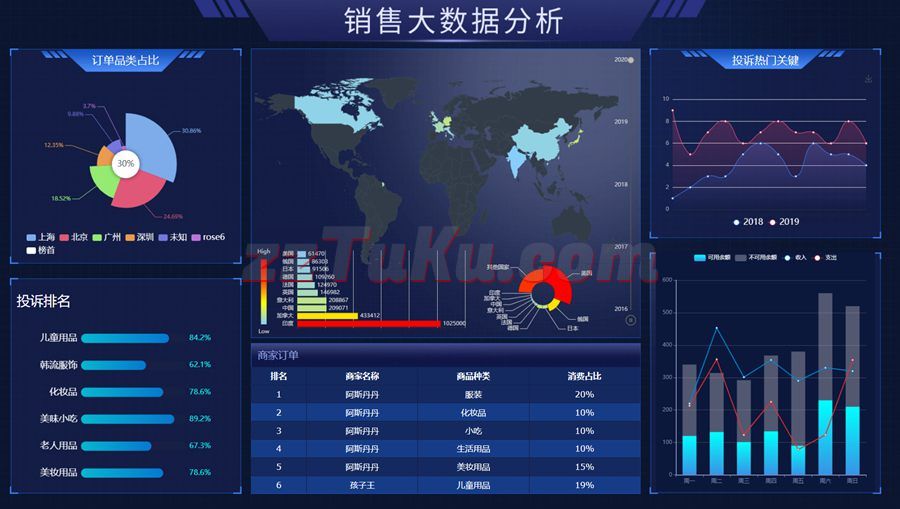The image size is (900, 509).
Task: Toggle the 2019 series legend in line chart
Action: (772, 222)
